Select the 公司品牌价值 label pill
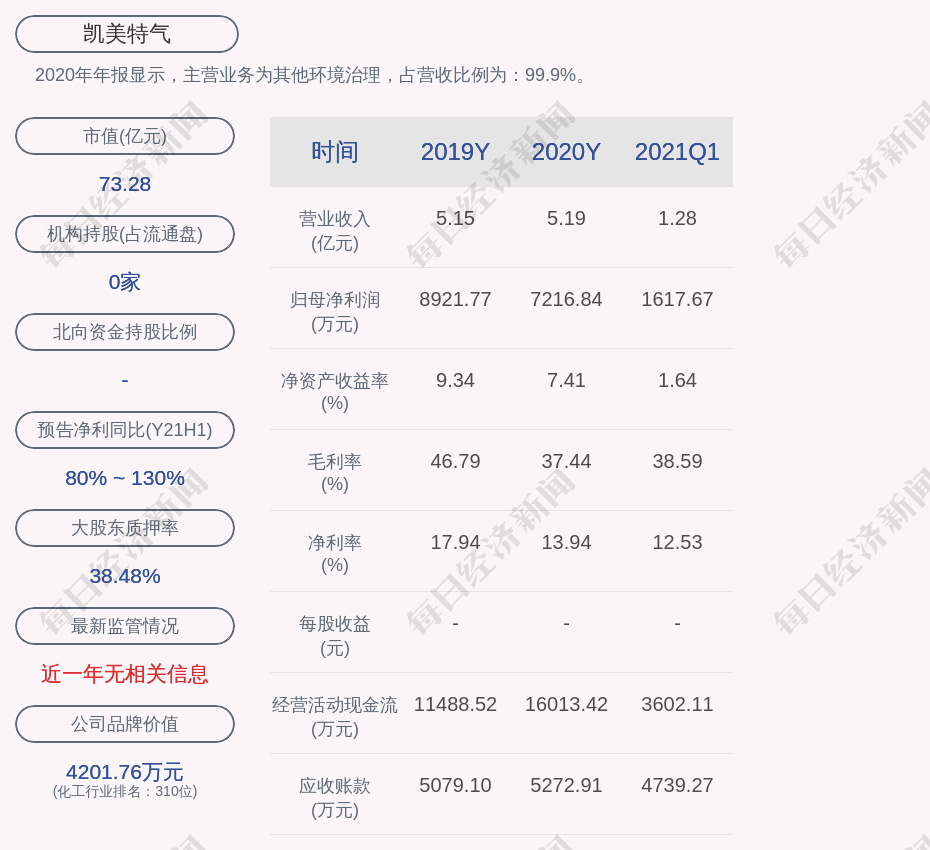 pyautogui.click(x=125, y=724)
